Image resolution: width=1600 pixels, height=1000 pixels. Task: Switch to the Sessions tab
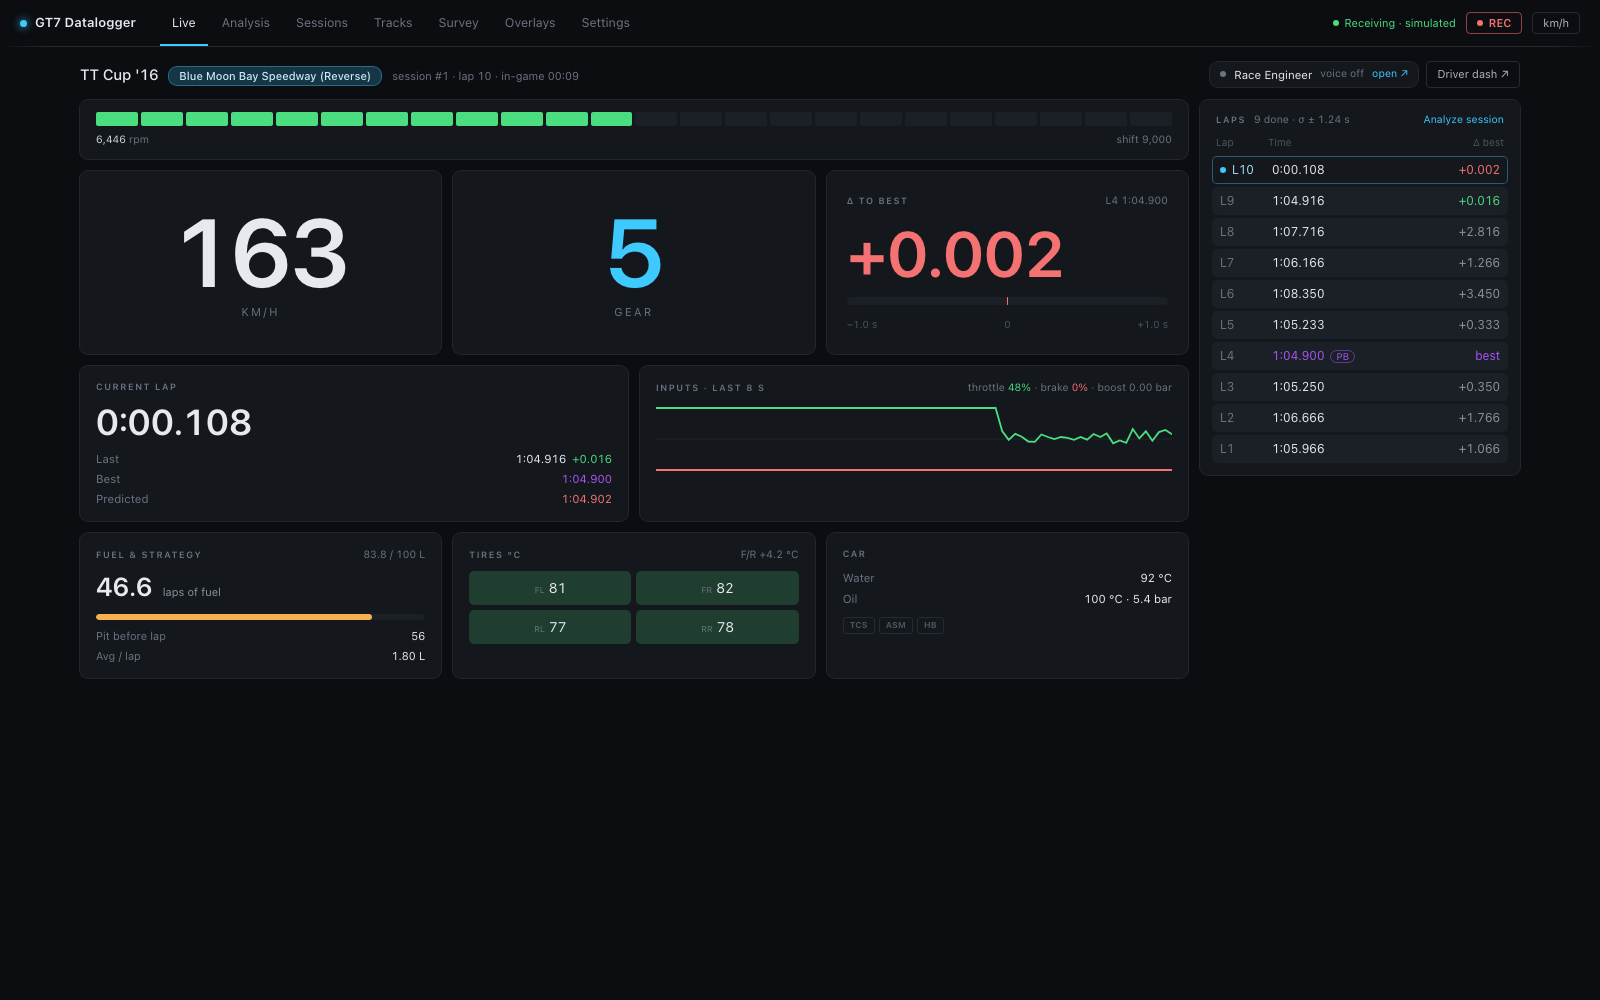coord(322,23)
